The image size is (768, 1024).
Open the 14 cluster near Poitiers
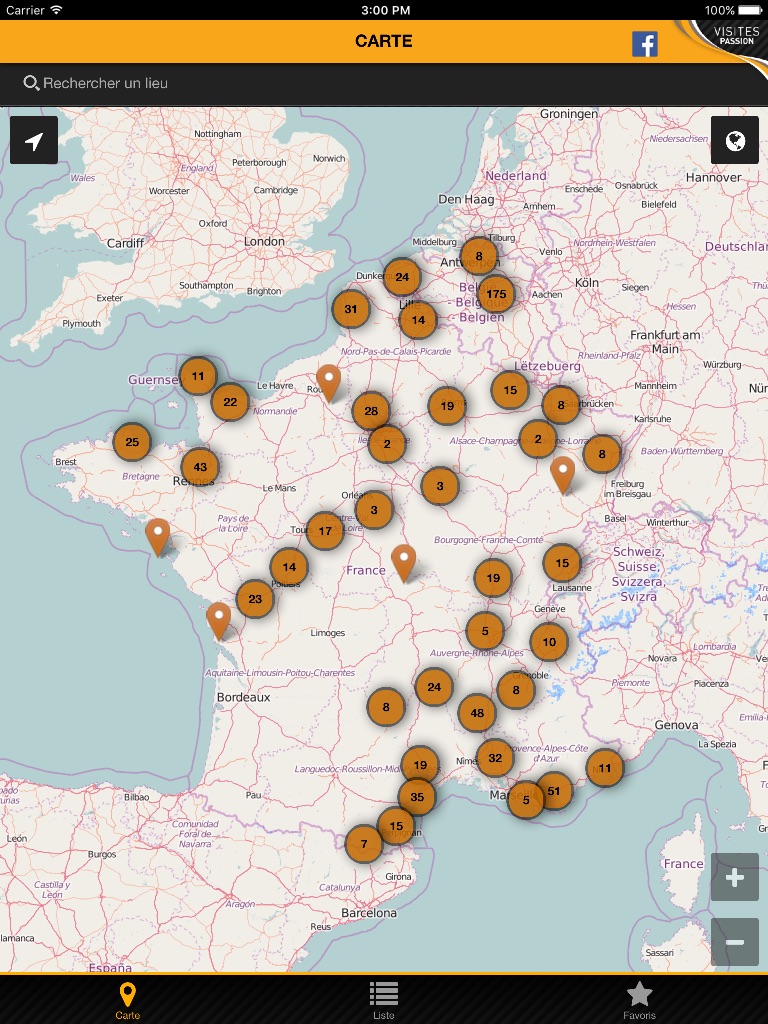[x=289, y=566]
